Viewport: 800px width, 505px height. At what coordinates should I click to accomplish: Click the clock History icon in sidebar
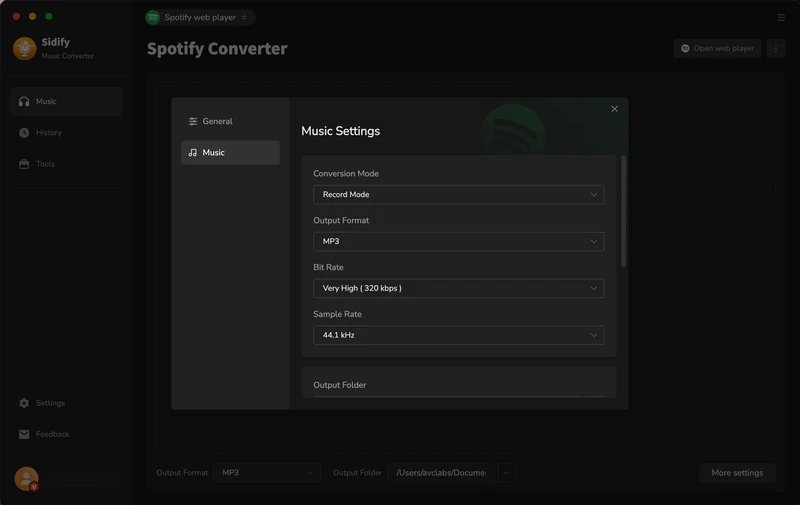(x=24, y=133)
